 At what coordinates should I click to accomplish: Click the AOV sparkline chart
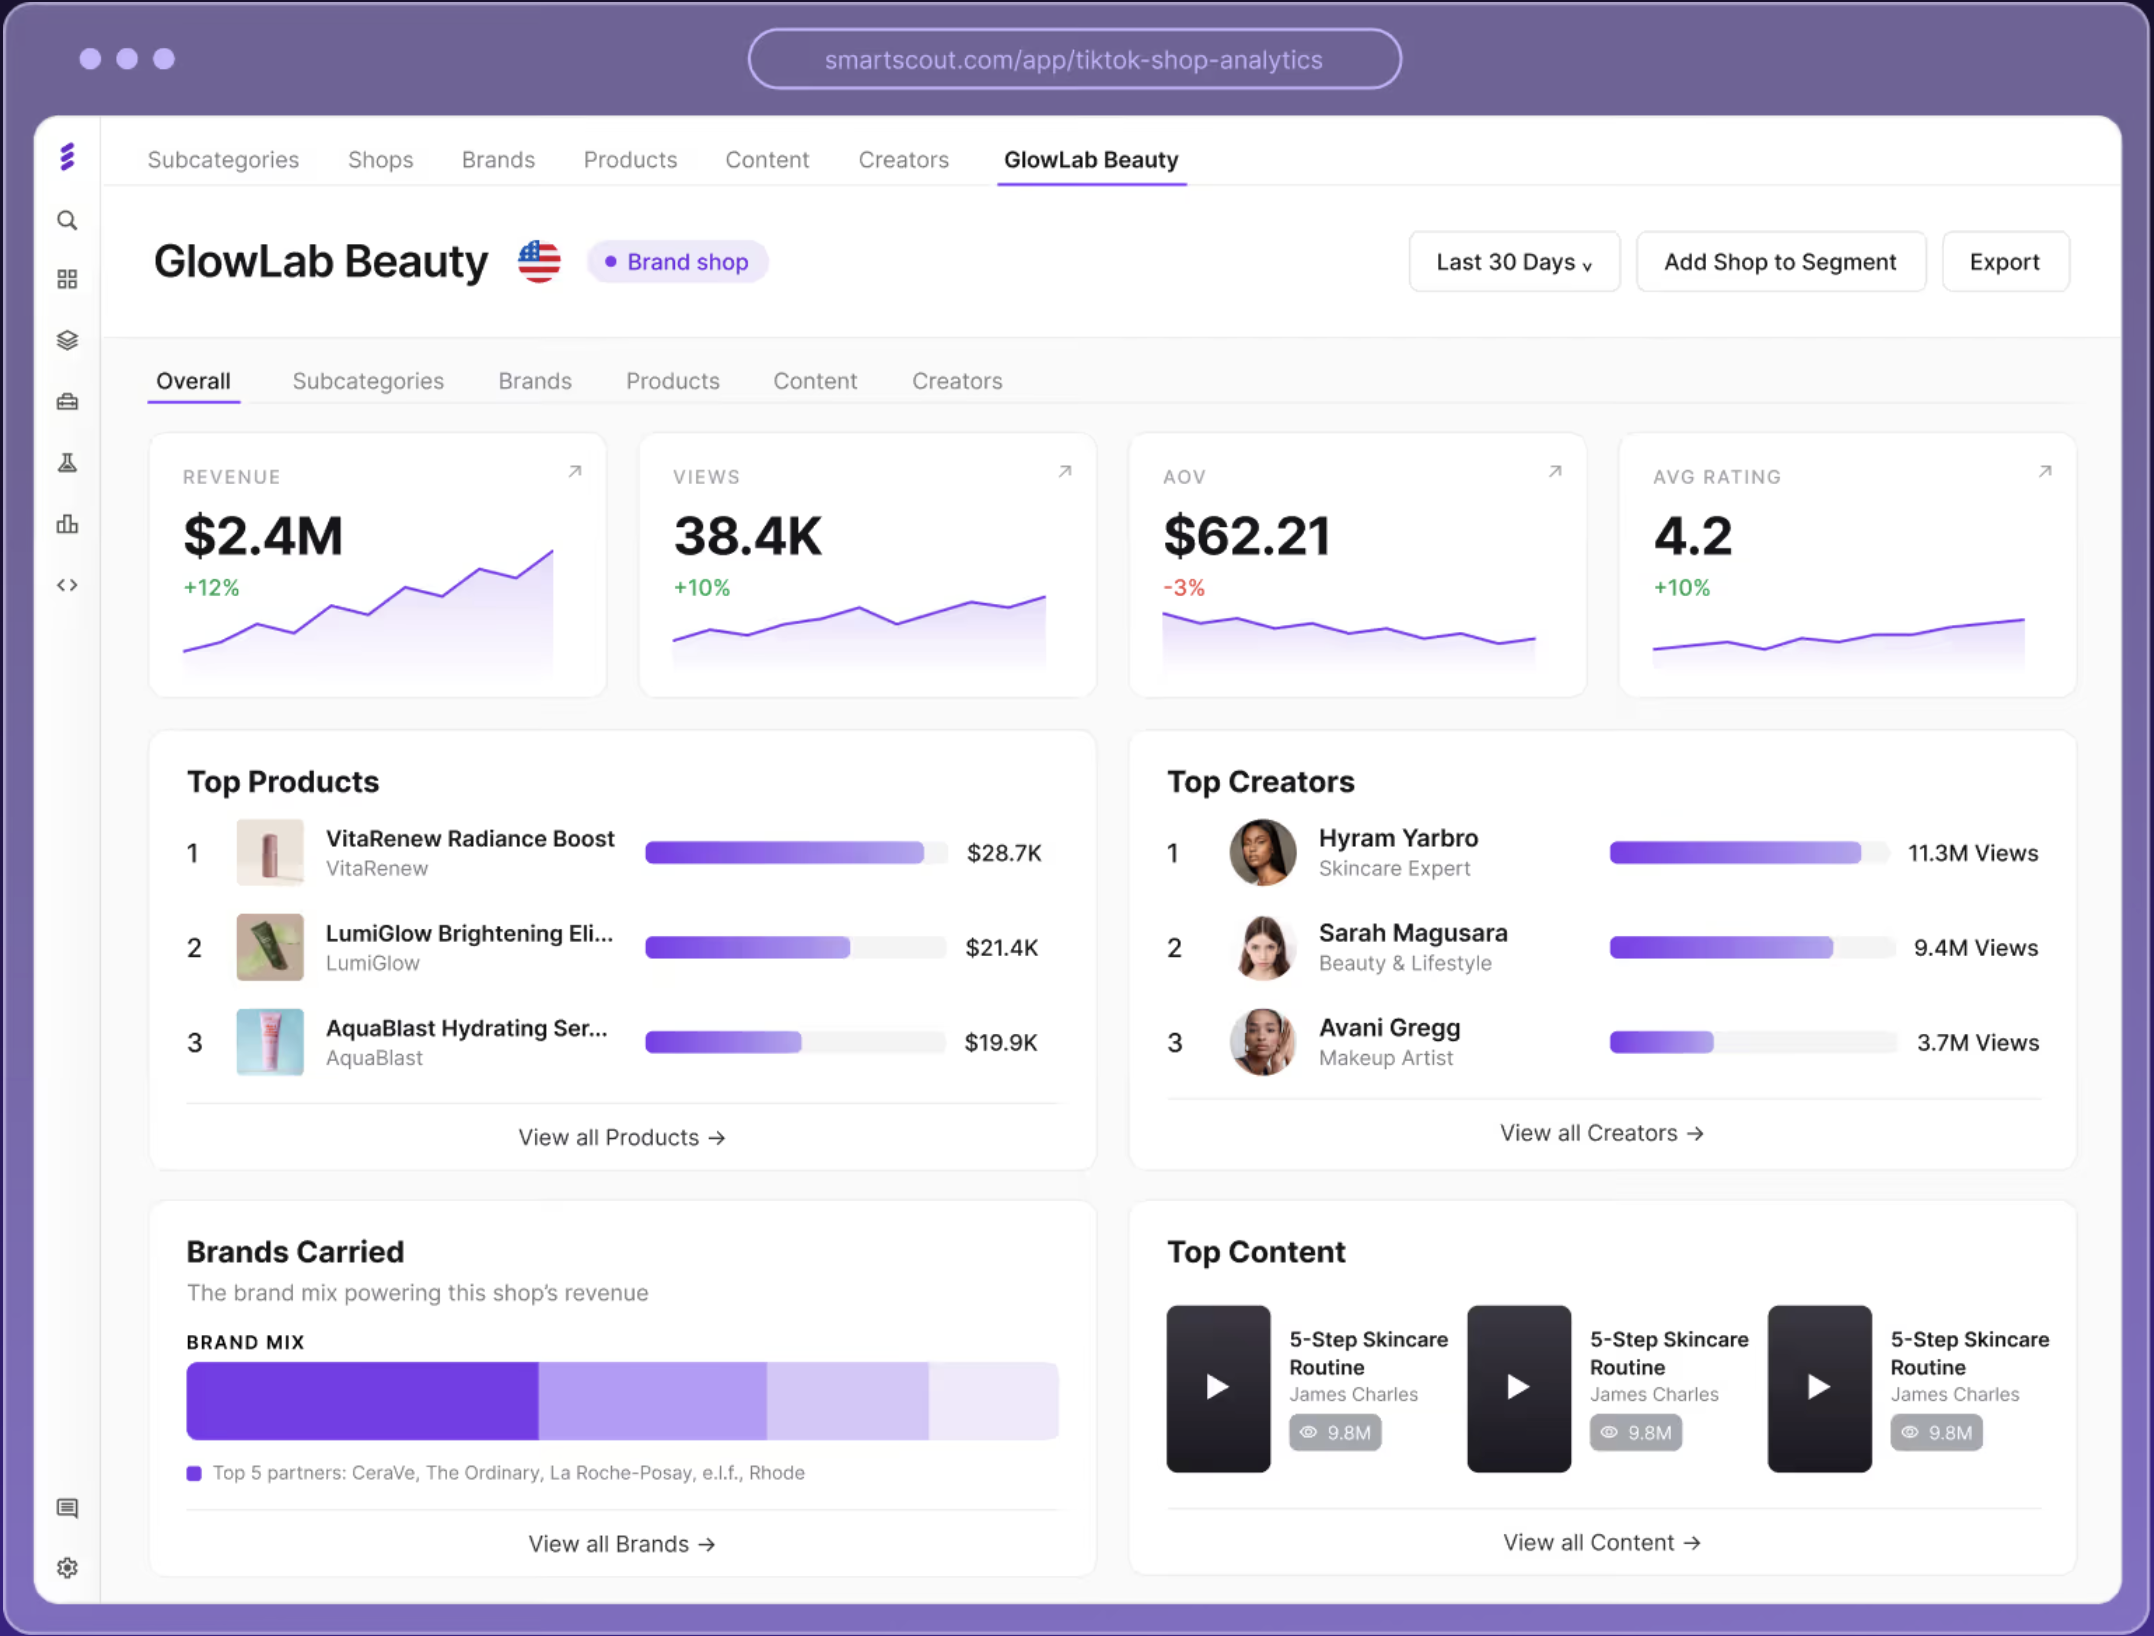point(1349,640)
